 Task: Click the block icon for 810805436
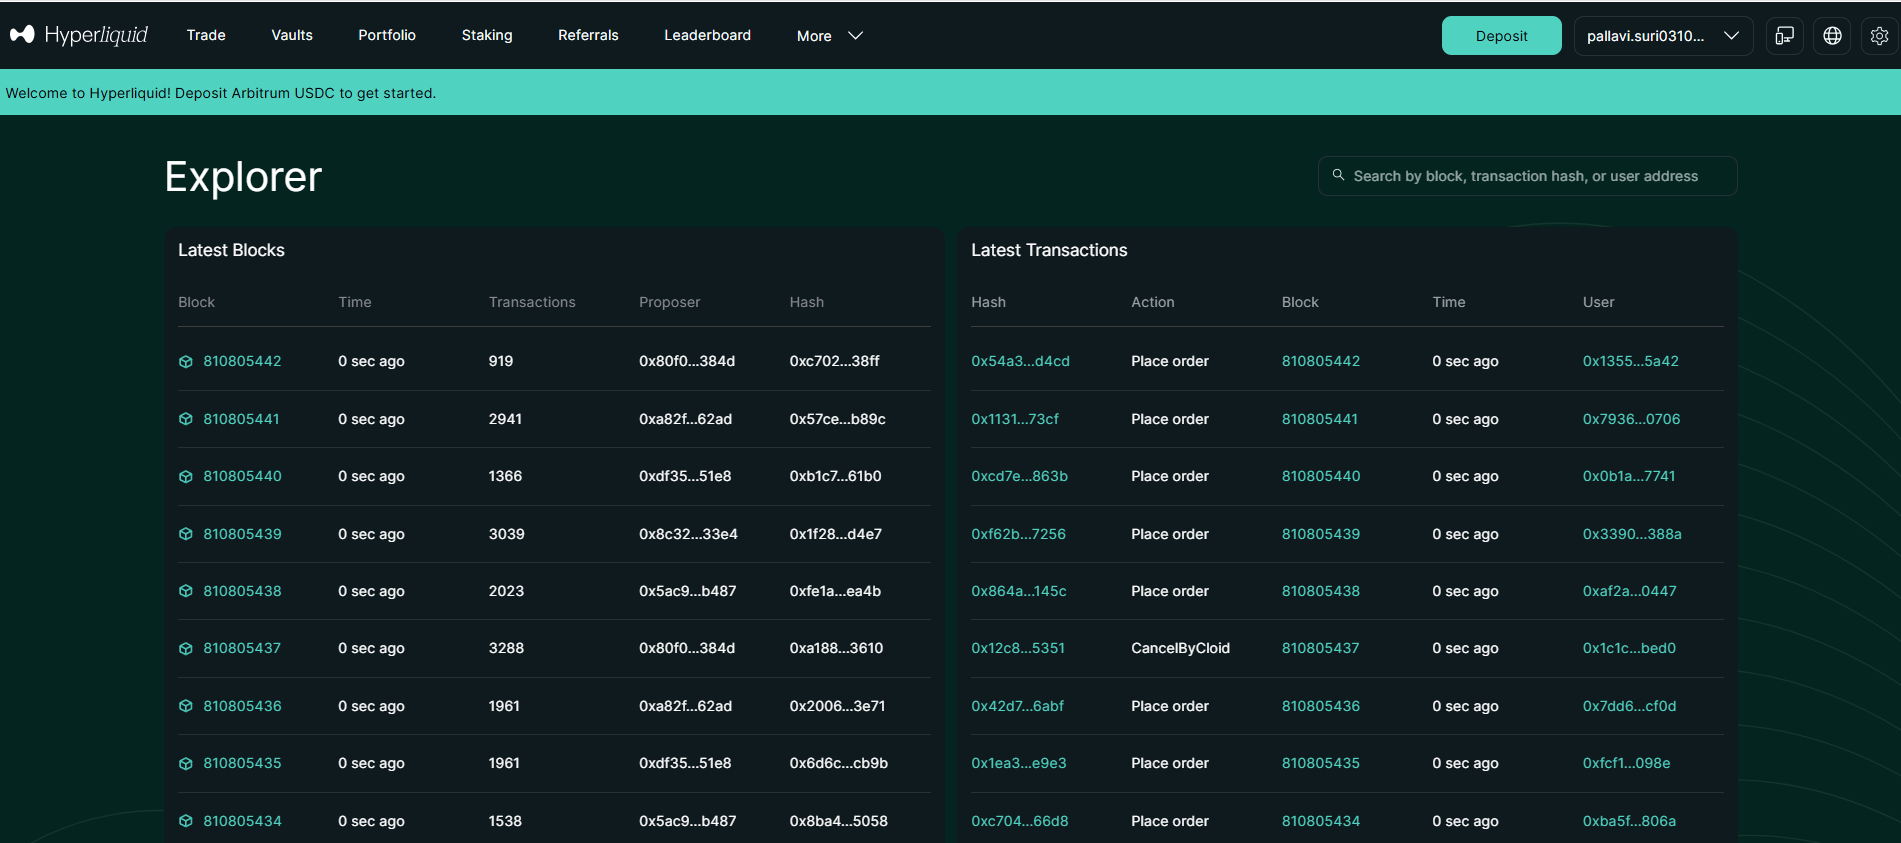point(185,706)
